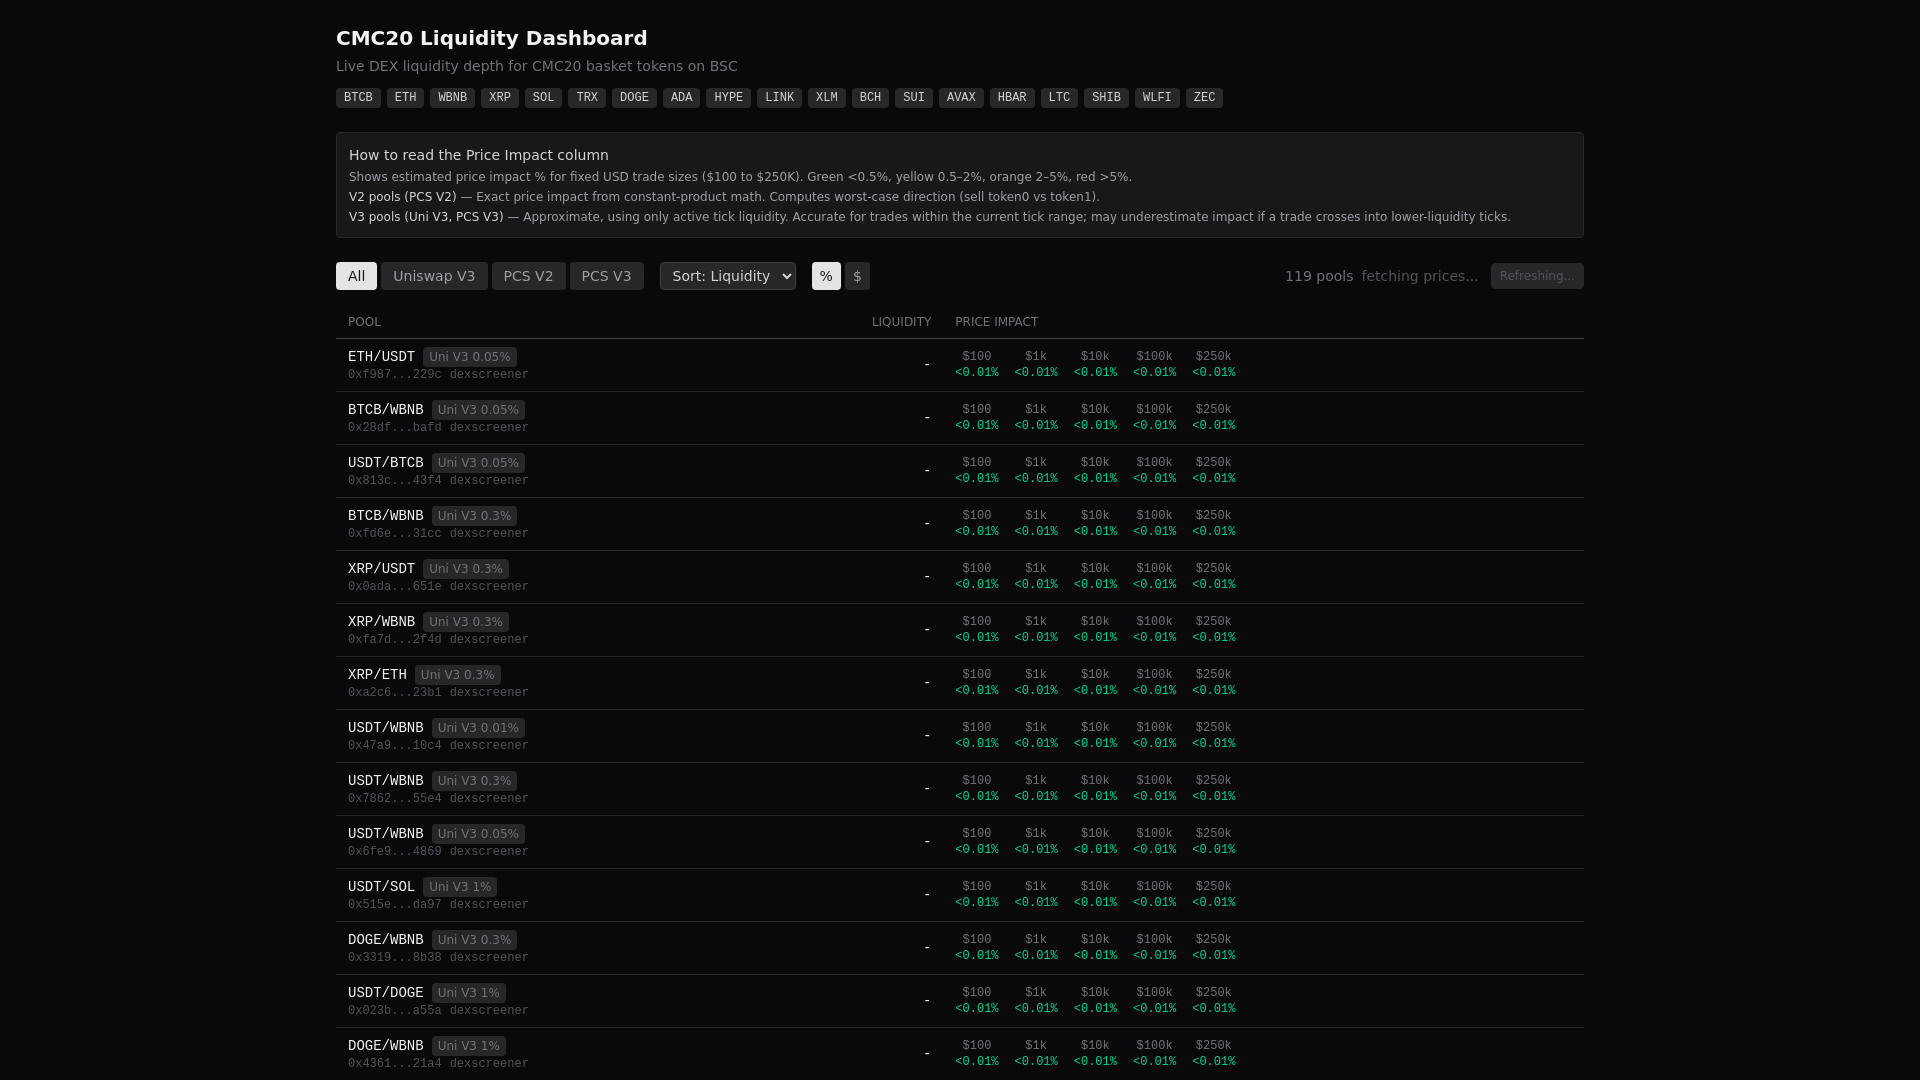
Task: Open dexscreener link for XRP/WBNB pool
Action: tap(489, 640)
